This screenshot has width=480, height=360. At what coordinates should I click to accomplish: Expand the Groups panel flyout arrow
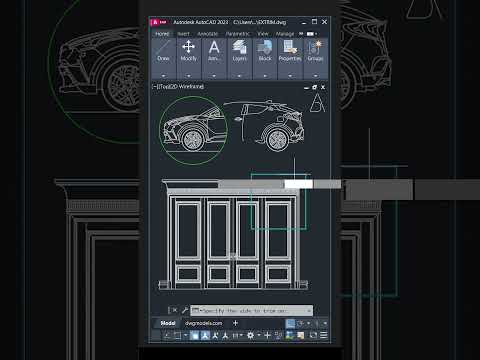coord(315,76)
